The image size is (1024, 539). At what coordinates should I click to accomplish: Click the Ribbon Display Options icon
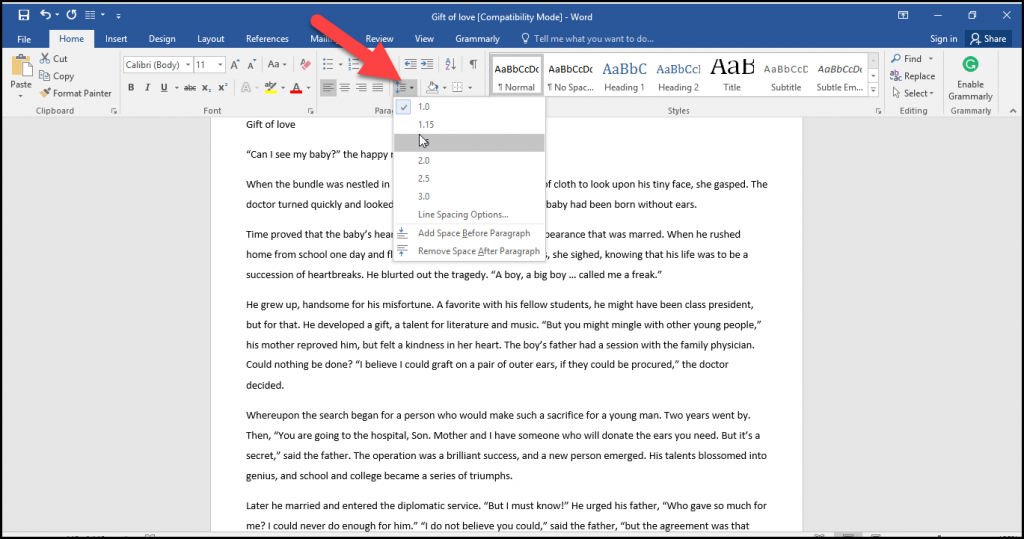pyautogui.click(x=903, y=15)
